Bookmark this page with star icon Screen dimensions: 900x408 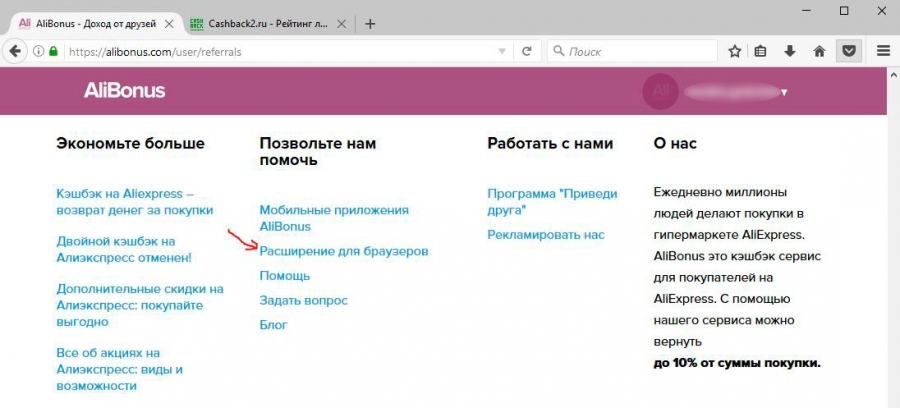[x=735, y=52]
